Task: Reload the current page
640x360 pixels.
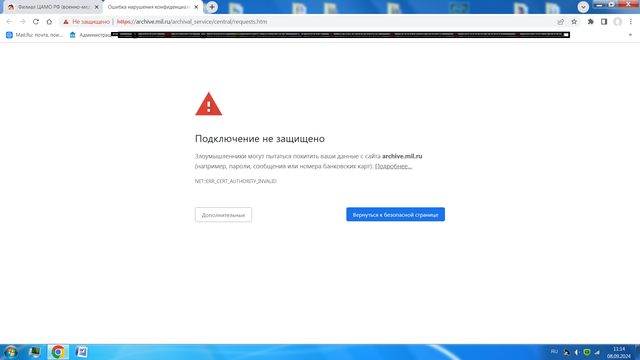Action: coord(36,22)
